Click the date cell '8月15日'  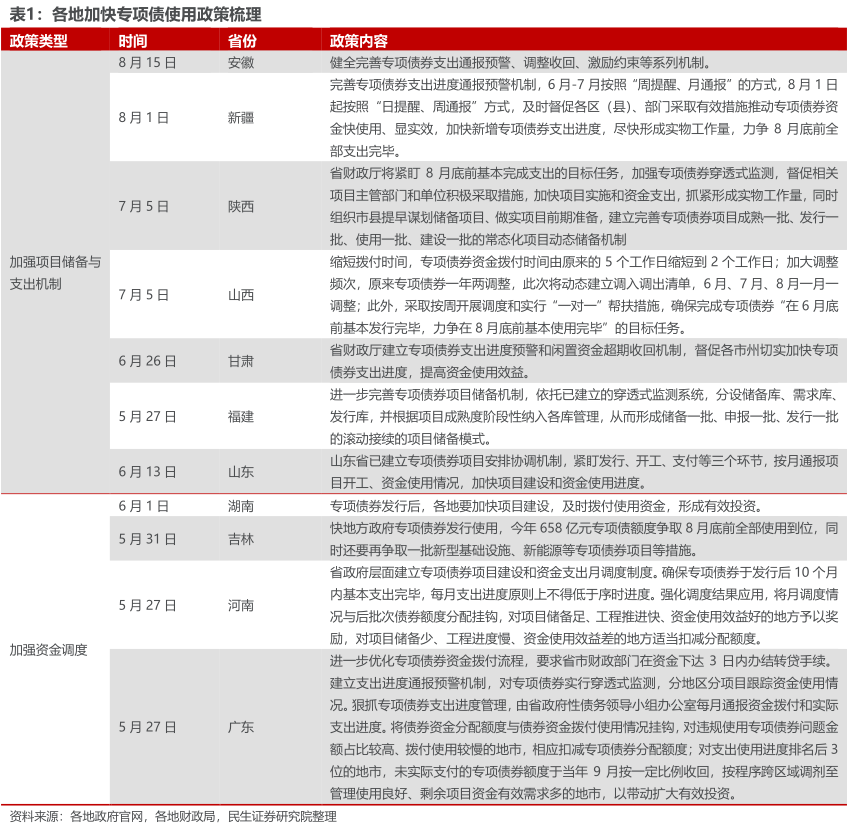click(147, 62)
